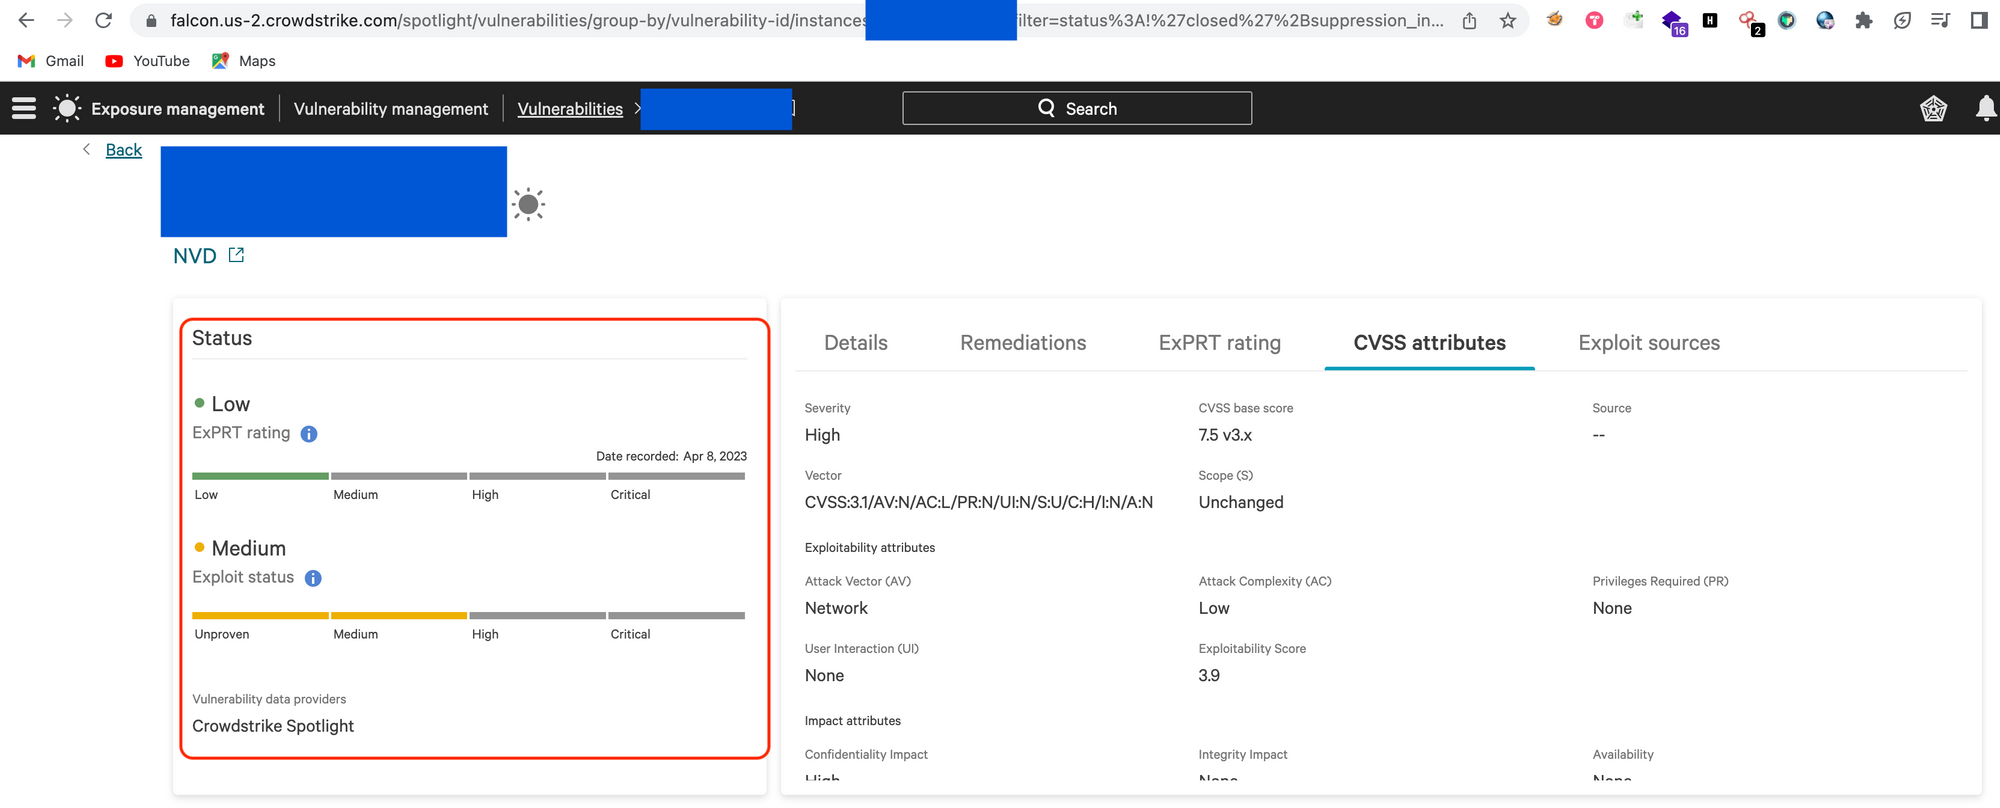Share this page from the address bar
The height and width of the screenshot is (808, 2000).
pyautogui.click(x=1469, y=20)
